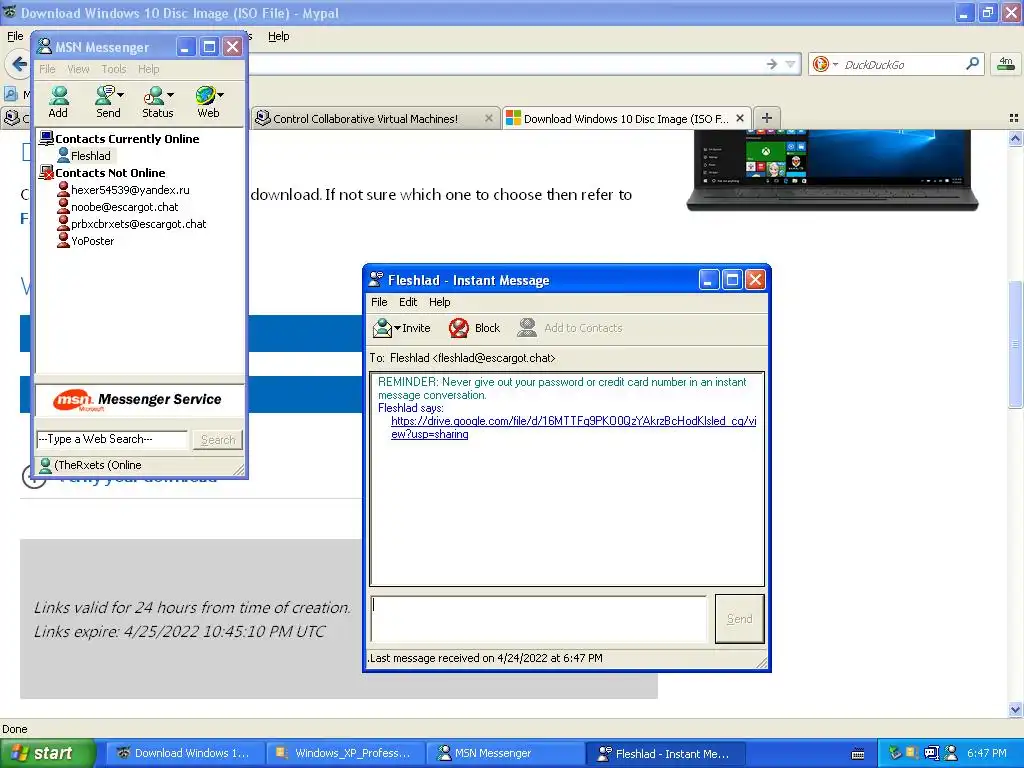Open Help menu in MSN Messenger
This screenshot has width=1024, height=768.
(148, 69)
